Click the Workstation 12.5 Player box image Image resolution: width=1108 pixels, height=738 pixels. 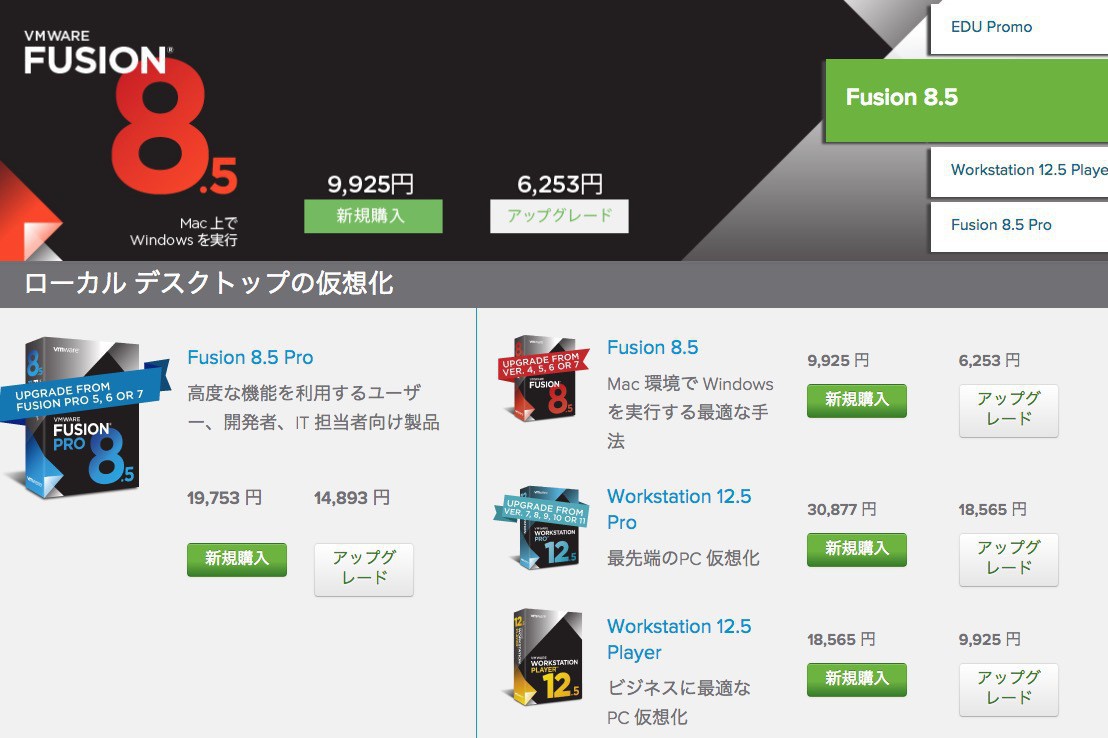click(543, 657)
